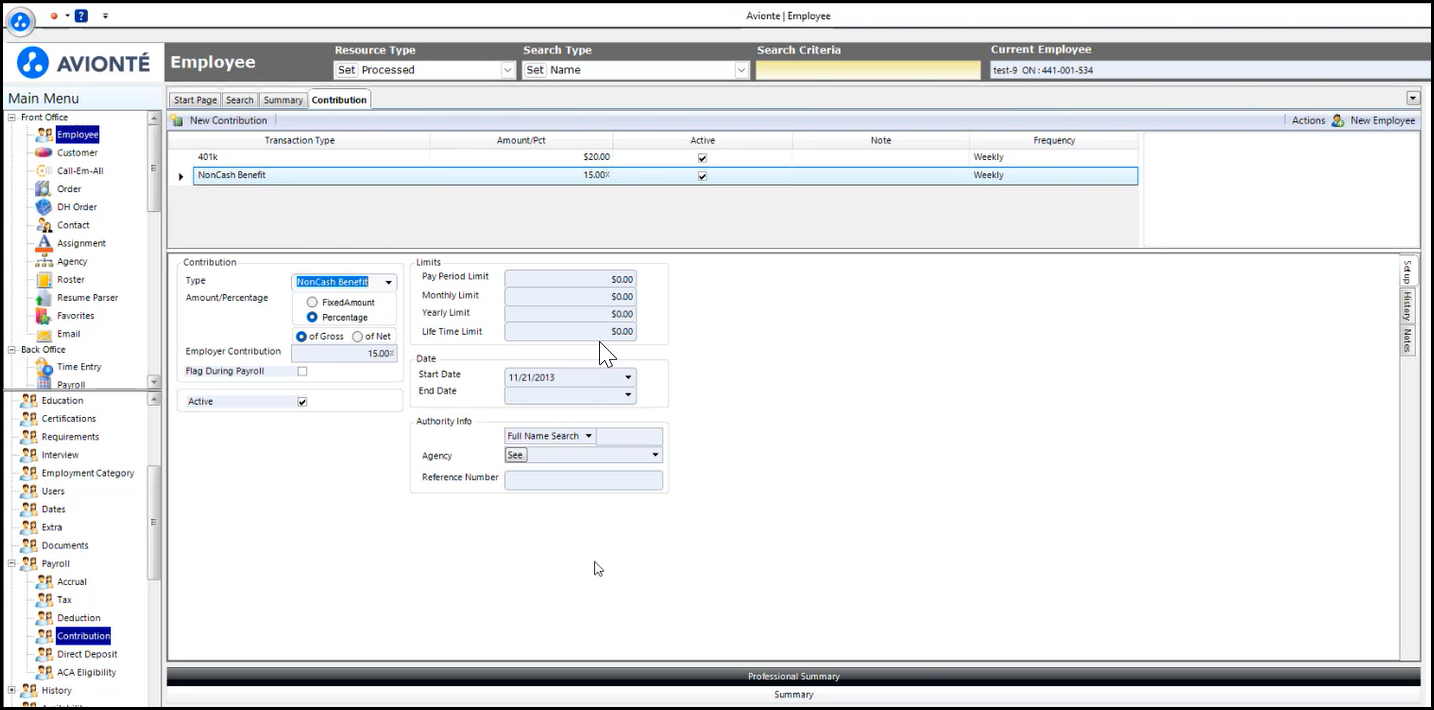
Task: Open the Notes vertical side tab
Action: (x=1407, y=340)
